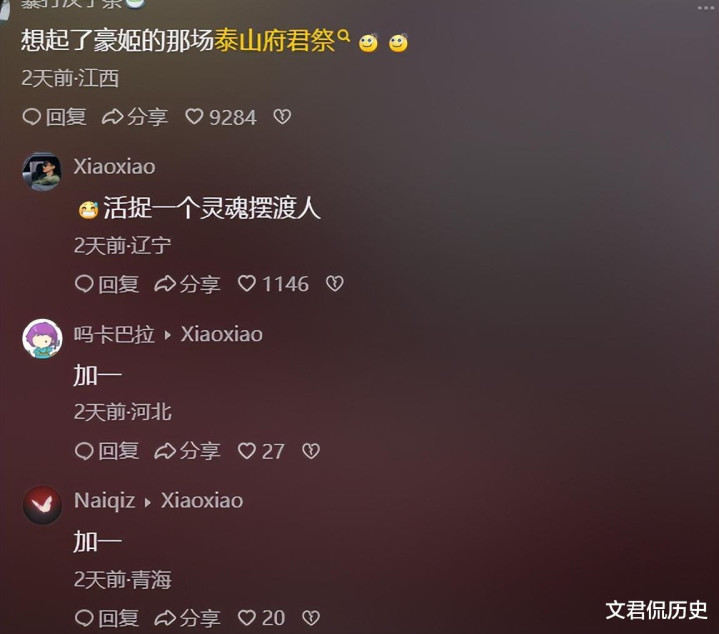Open the more options dots menu
The image size is (719, 634).
(x=706, y=8)
